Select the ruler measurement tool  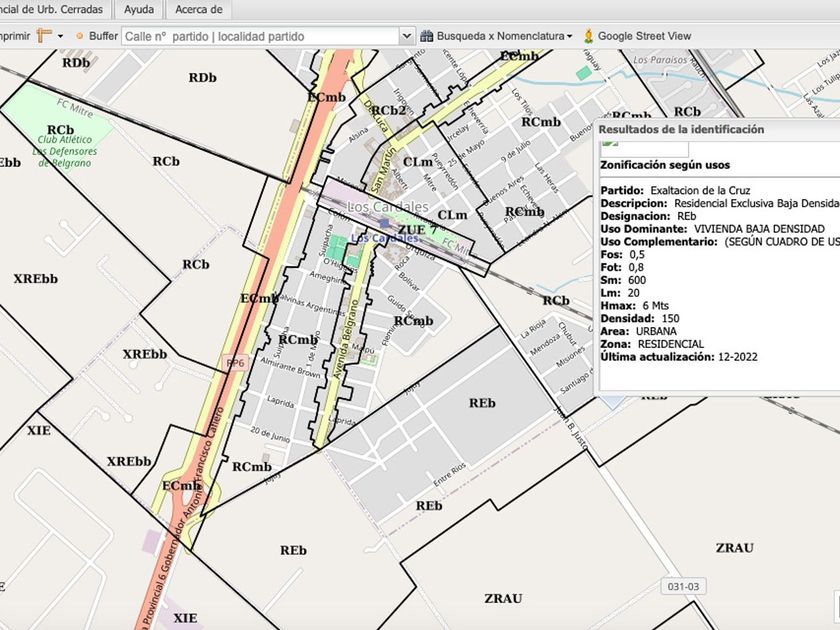tap(45, 35)
